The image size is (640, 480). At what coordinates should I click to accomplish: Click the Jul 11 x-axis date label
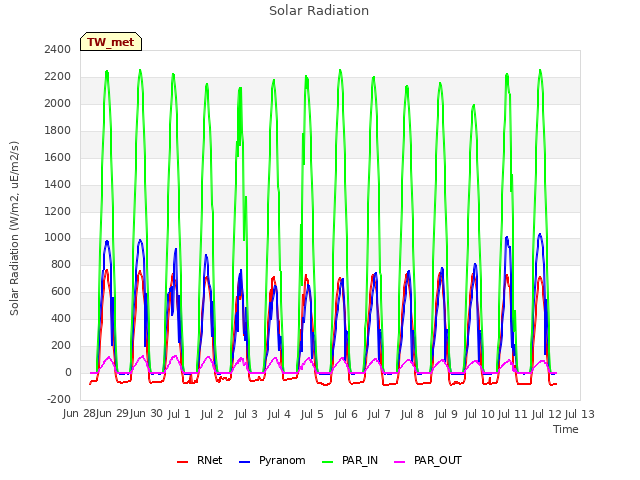click(513, 414)
